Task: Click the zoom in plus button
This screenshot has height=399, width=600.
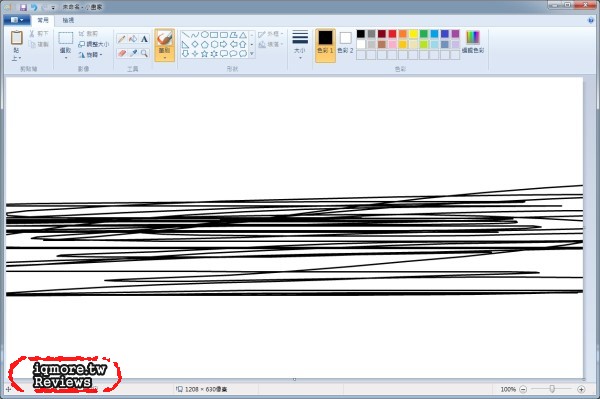Action: tap(581, 389)
